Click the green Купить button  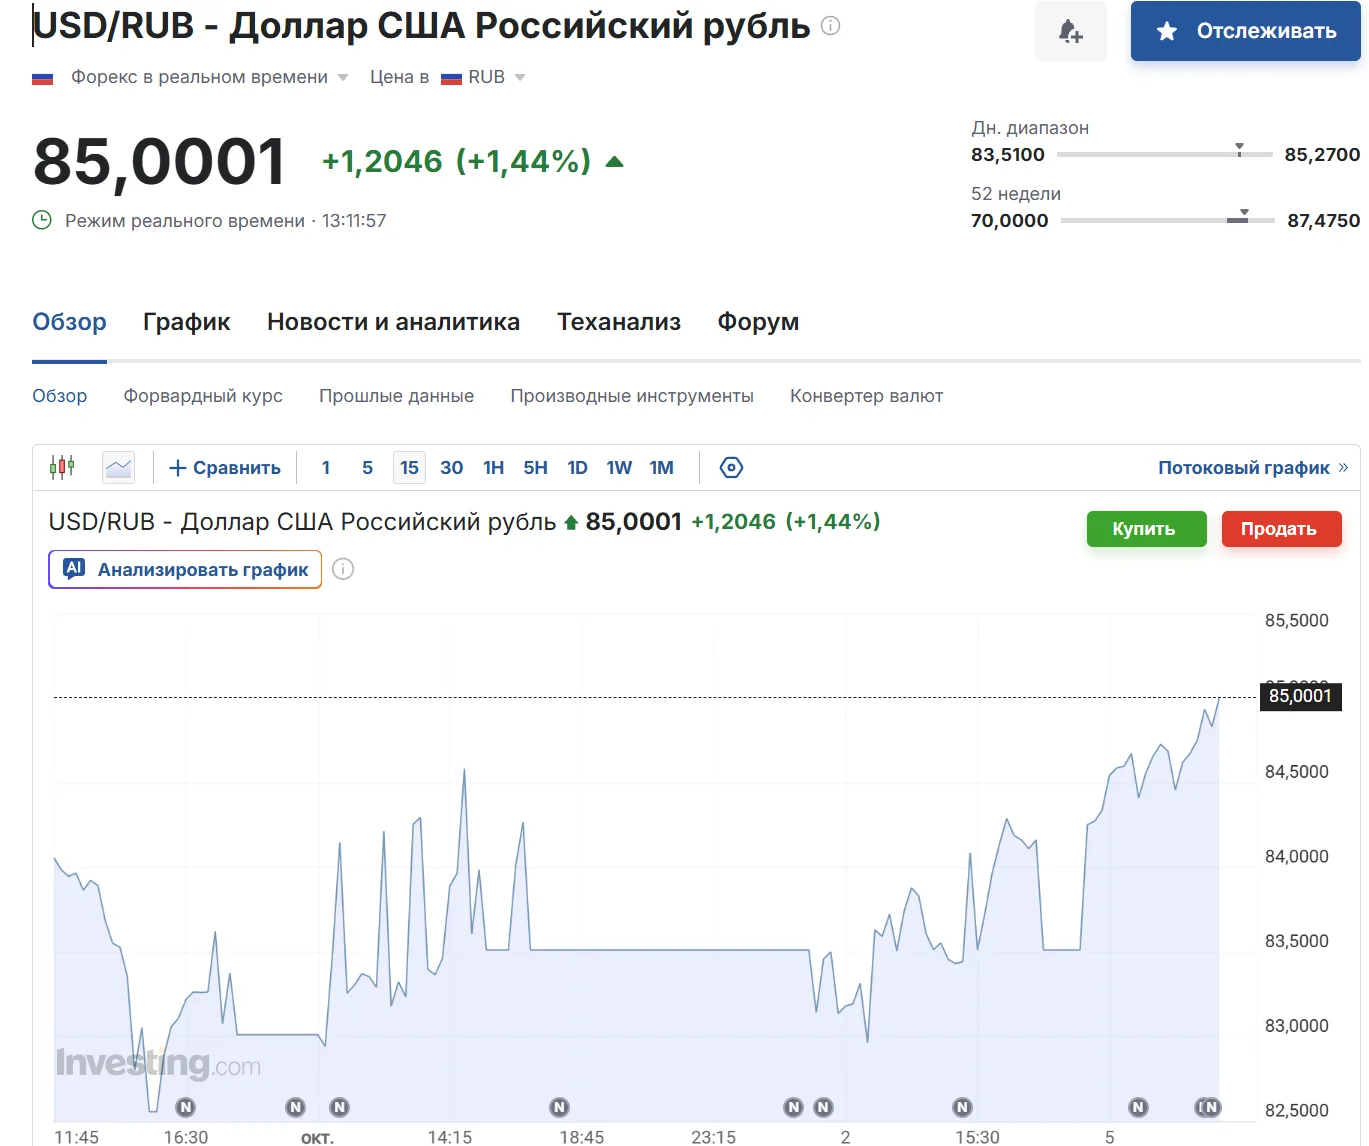tap(1146, 529)
